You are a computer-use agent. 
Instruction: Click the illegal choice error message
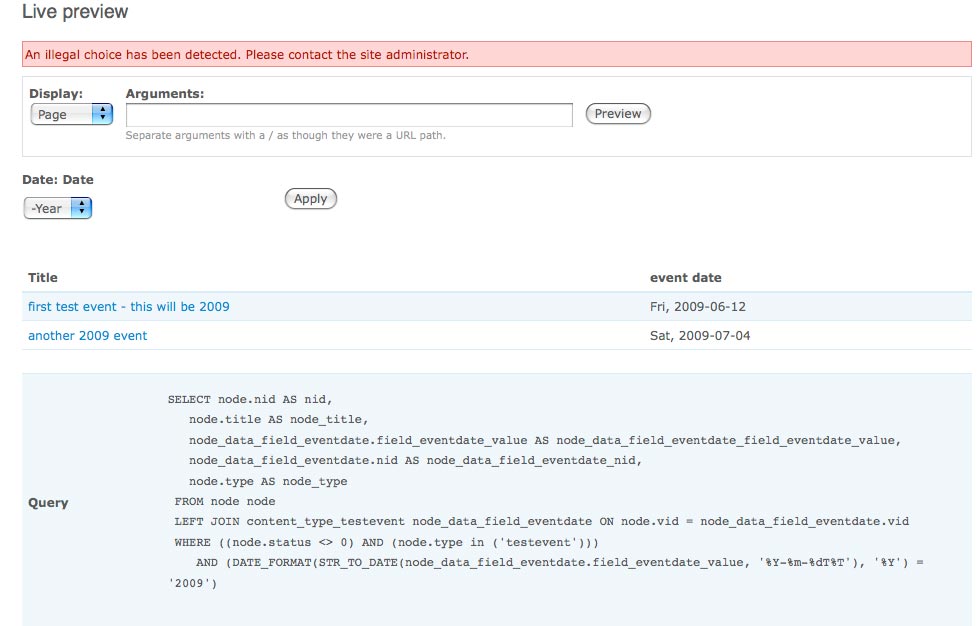pyautogui.click(x=247, y=55)
